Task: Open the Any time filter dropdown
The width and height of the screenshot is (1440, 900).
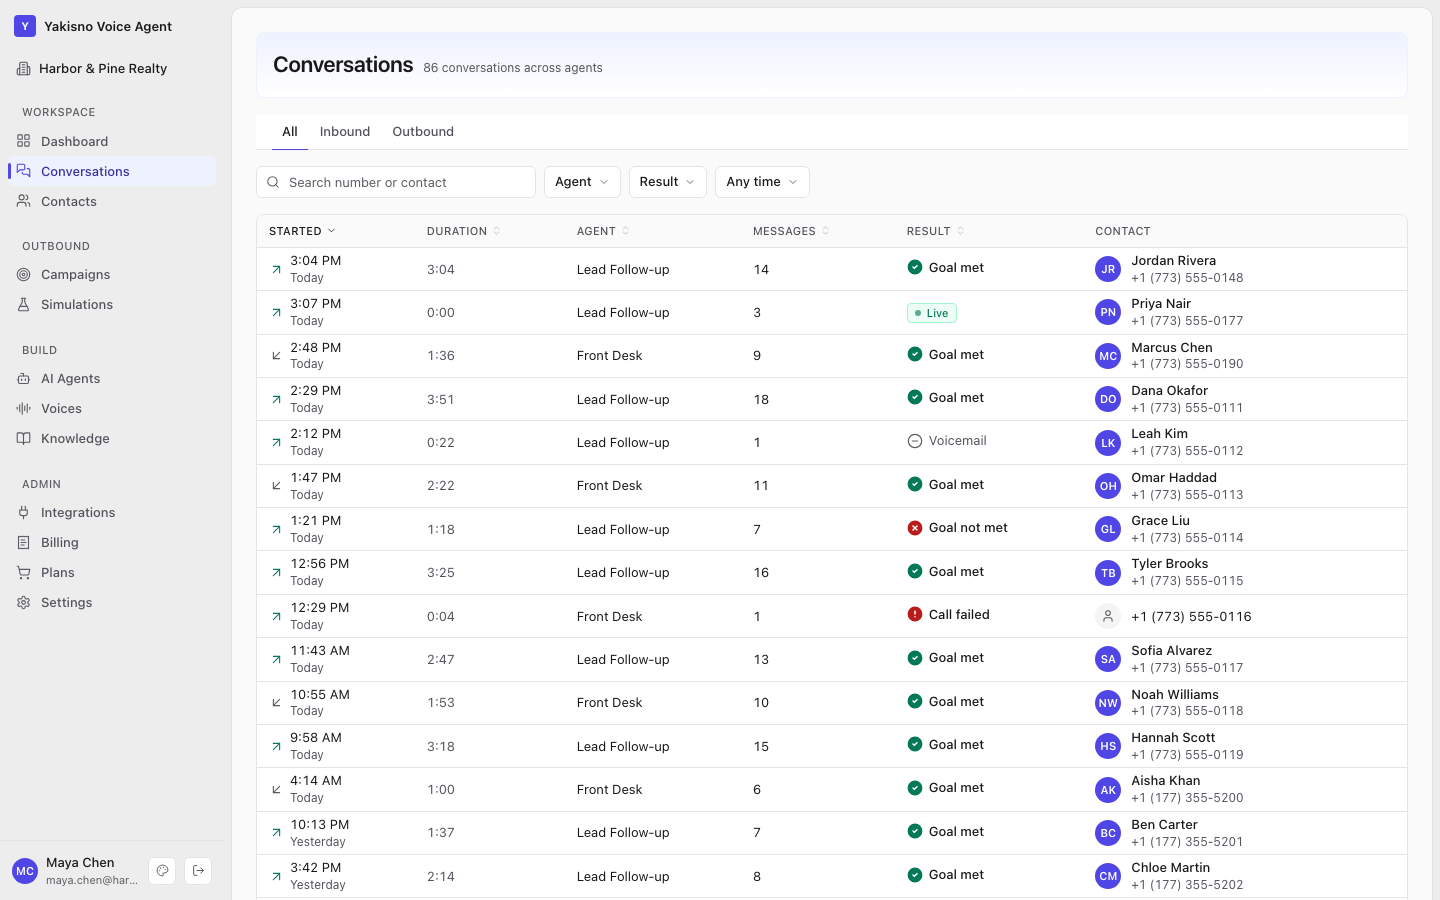Action: (x=762, y=182)
